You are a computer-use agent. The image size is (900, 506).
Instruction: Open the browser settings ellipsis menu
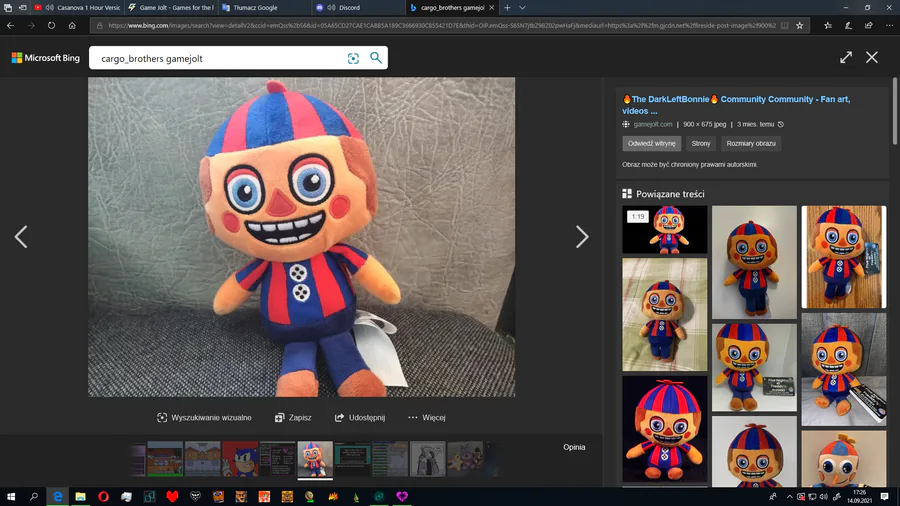pos(889,25)
